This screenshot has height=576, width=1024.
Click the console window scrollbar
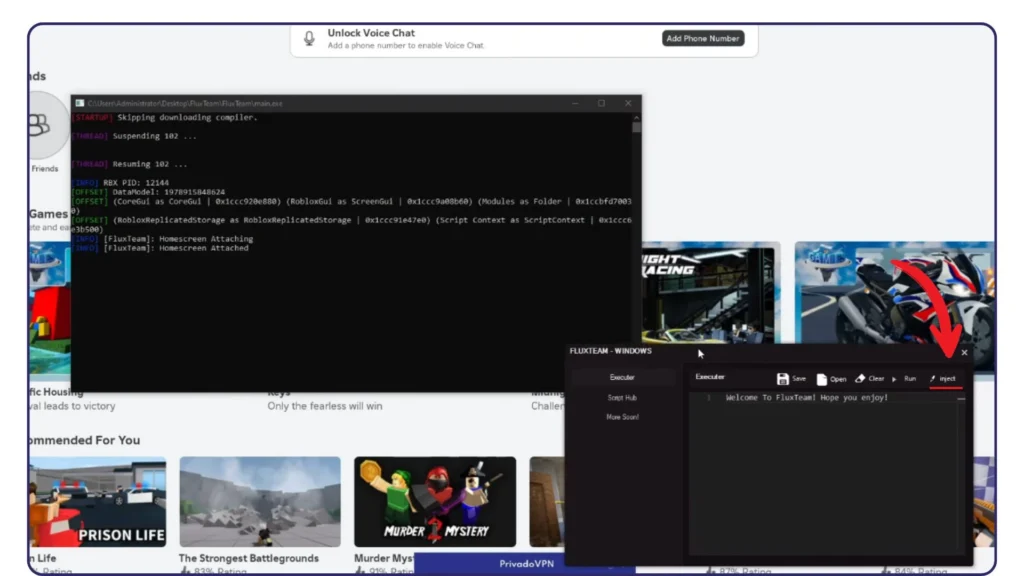(x=637, y=251)
